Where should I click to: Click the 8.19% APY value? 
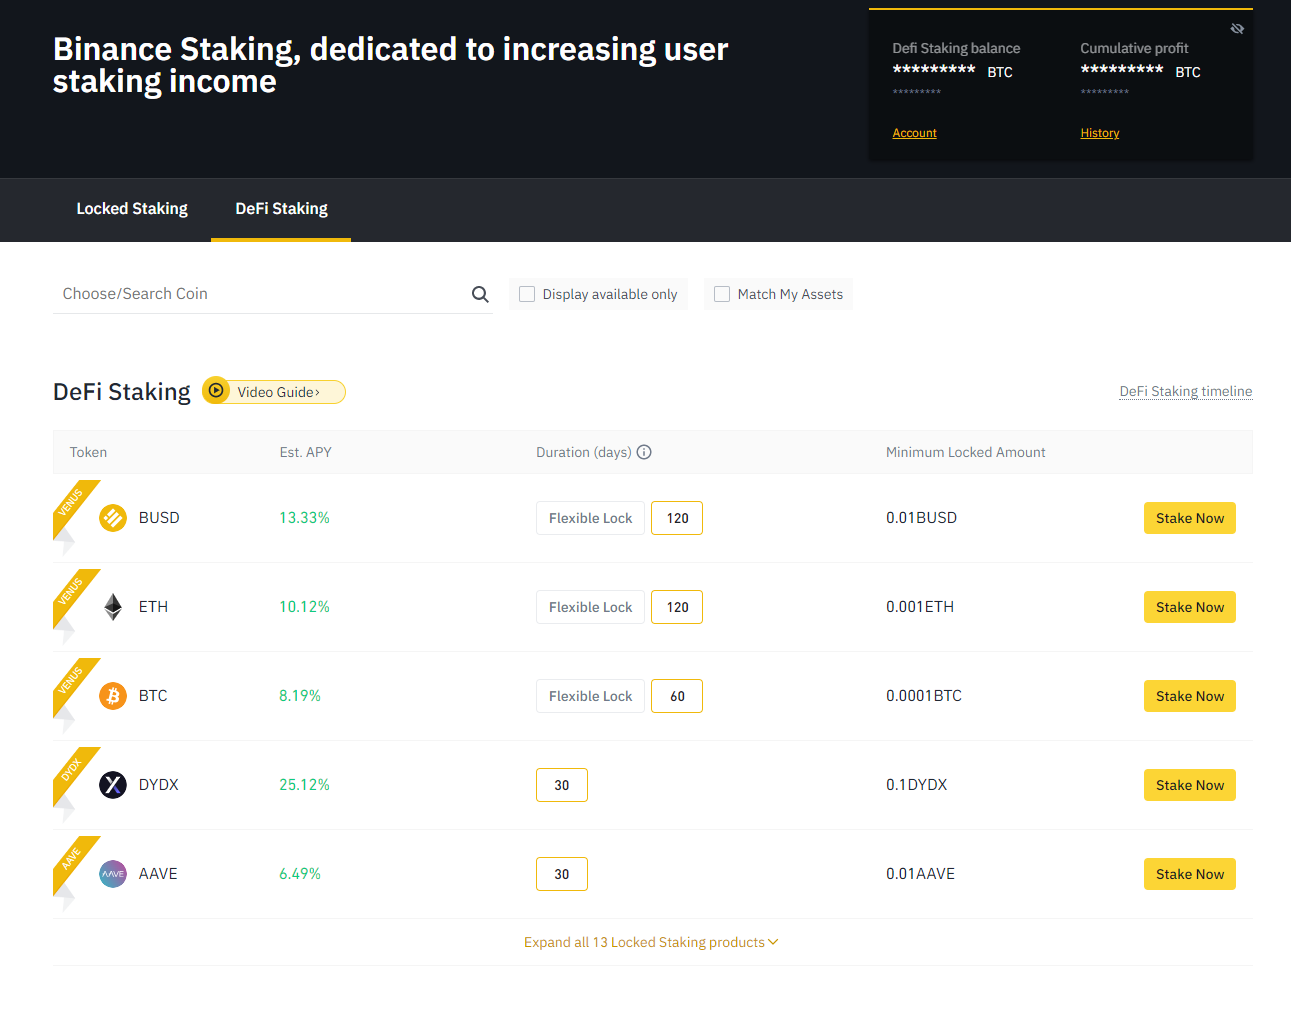point(300,696)
